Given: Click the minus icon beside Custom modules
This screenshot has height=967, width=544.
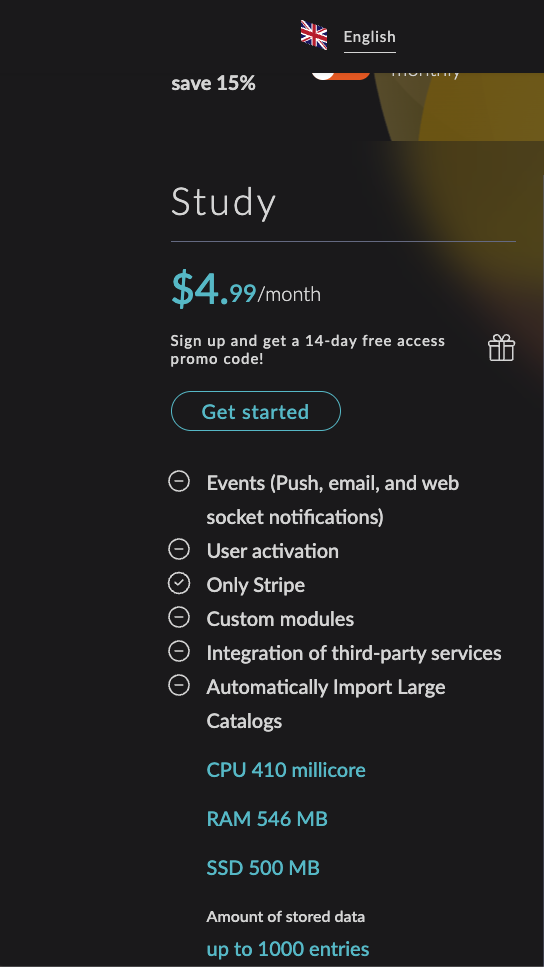Looking at the screenshot, I should 179,617.
